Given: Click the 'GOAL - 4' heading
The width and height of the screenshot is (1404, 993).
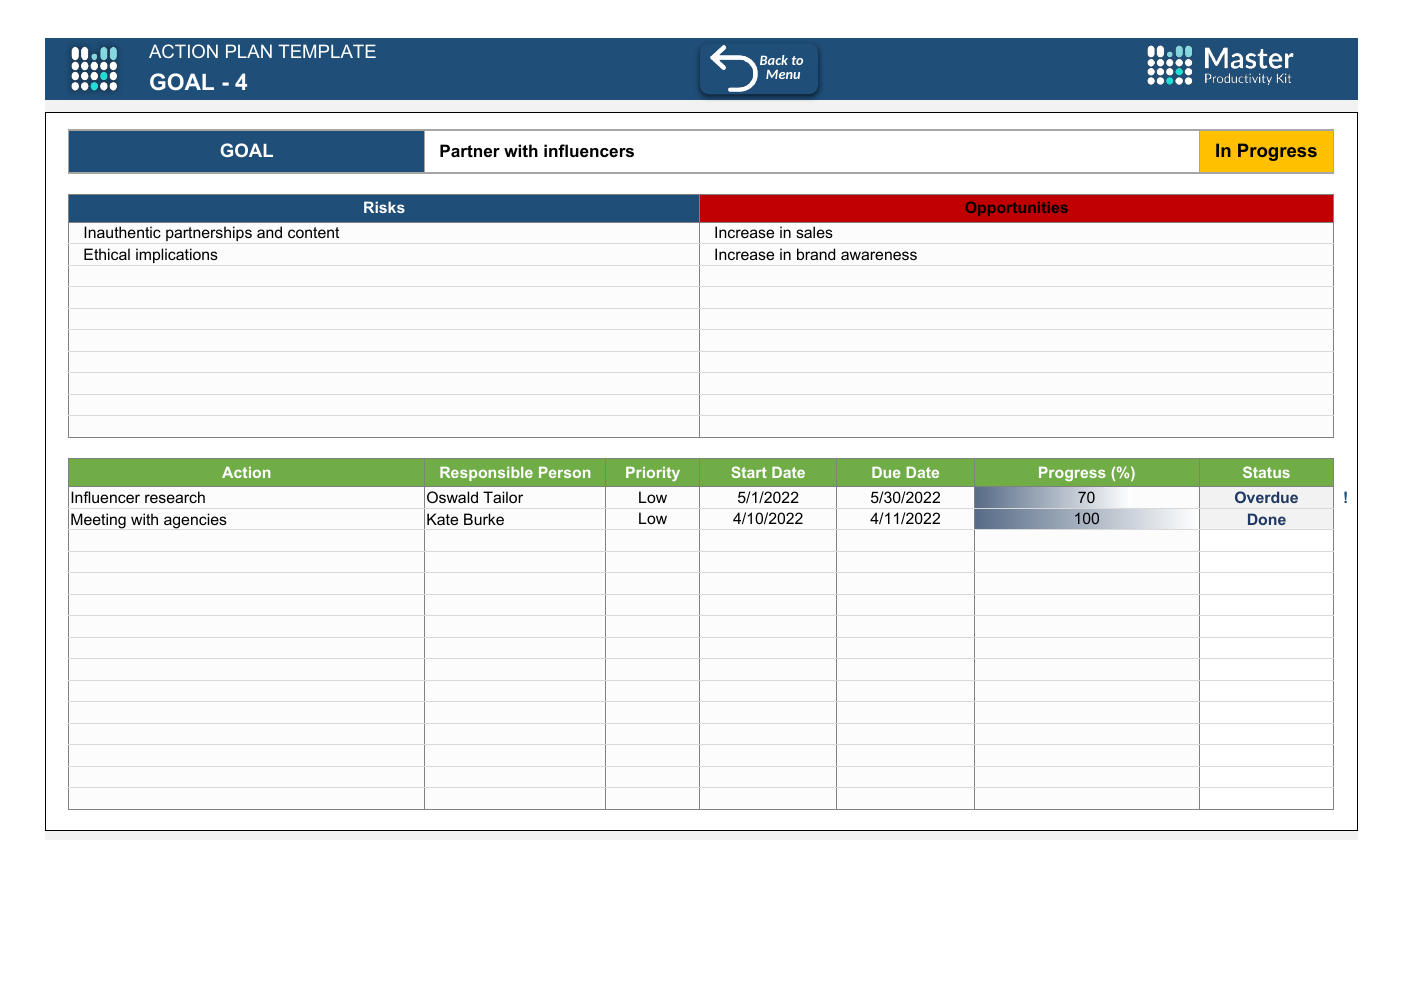Looking at the screenshot, I should (x=198, y=83).
